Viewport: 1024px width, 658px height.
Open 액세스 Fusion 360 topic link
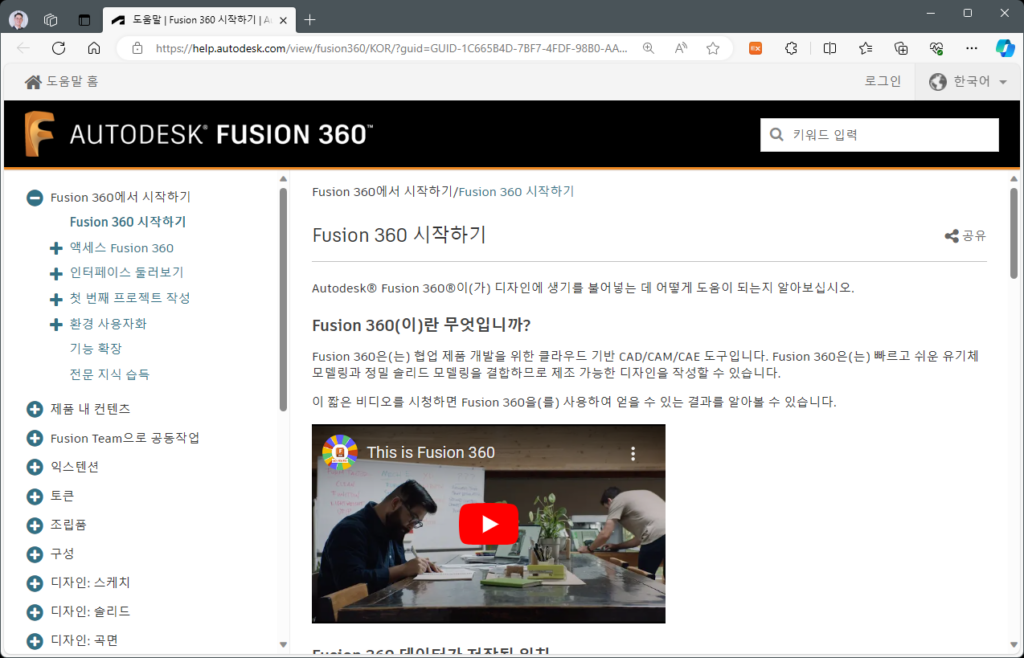(x=121, y=247)
